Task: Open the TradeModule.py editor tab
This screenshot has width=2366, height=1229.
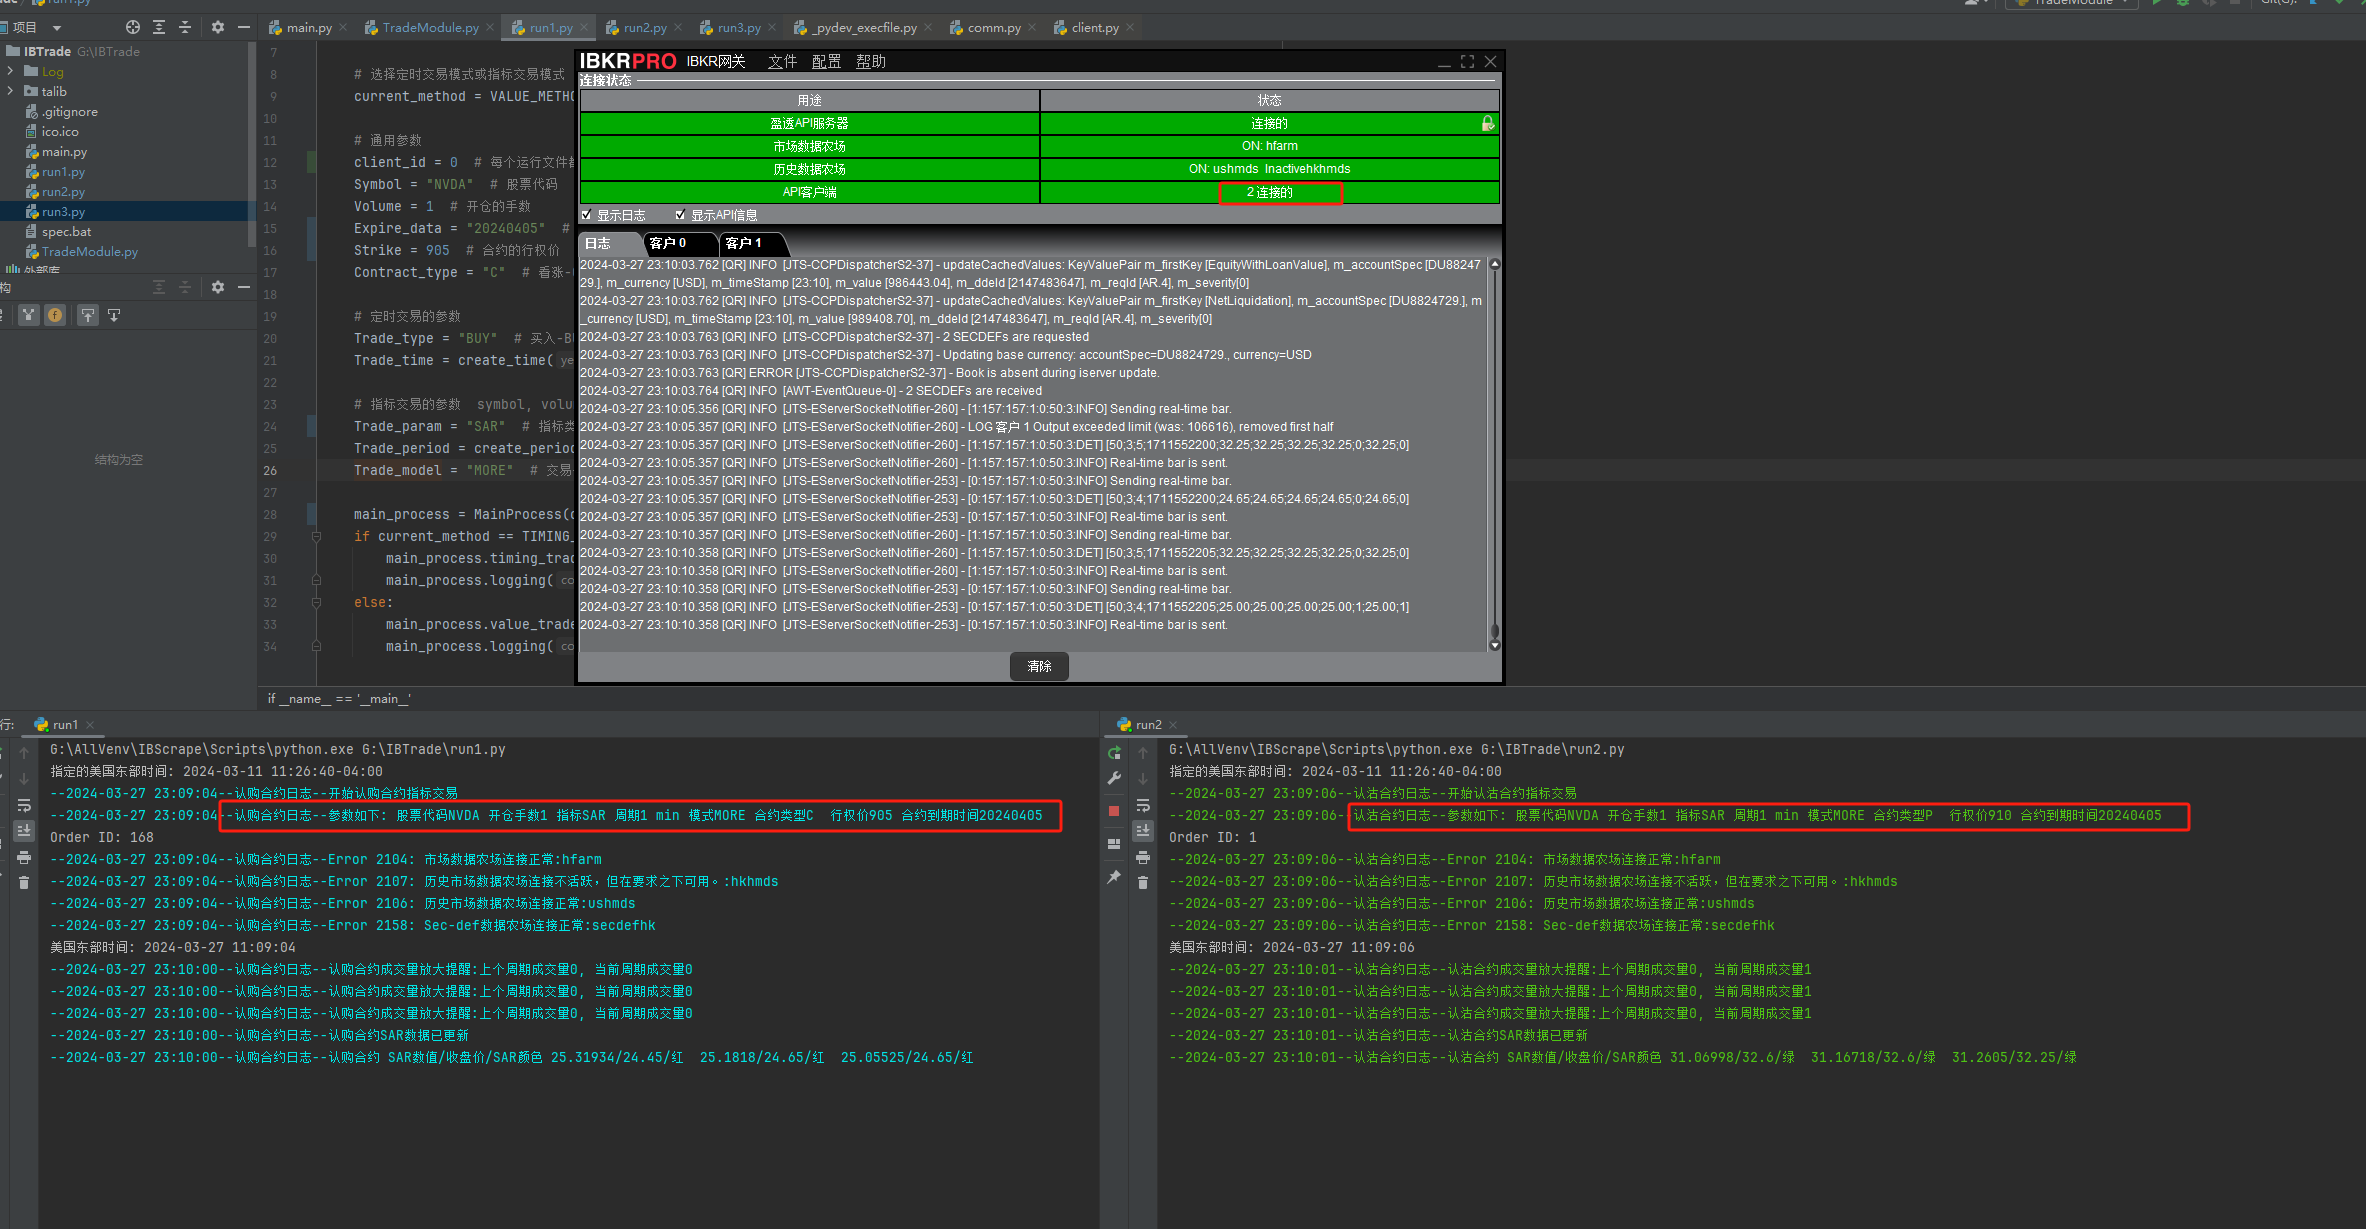Action: 430,27
